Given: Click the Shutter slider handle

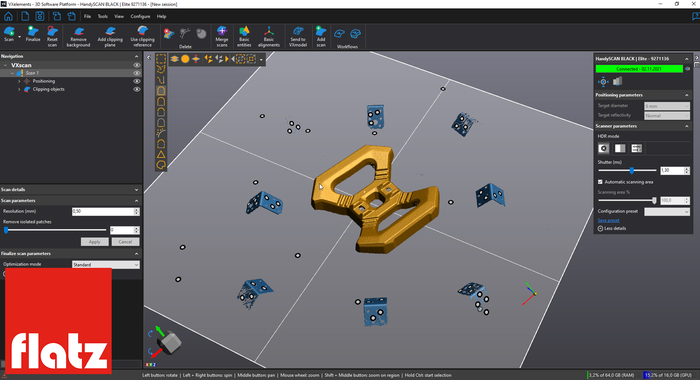Looking at the screenshot, I should click(x=631, y=170).
